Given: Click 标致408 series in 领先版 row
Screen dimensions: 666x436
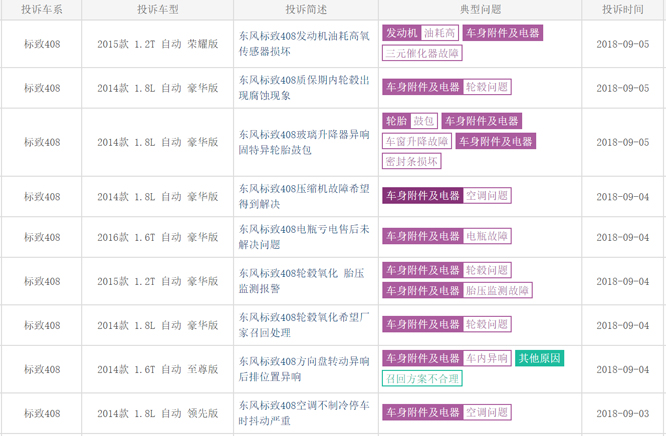Looking at the screenshot, I should 42,413.
